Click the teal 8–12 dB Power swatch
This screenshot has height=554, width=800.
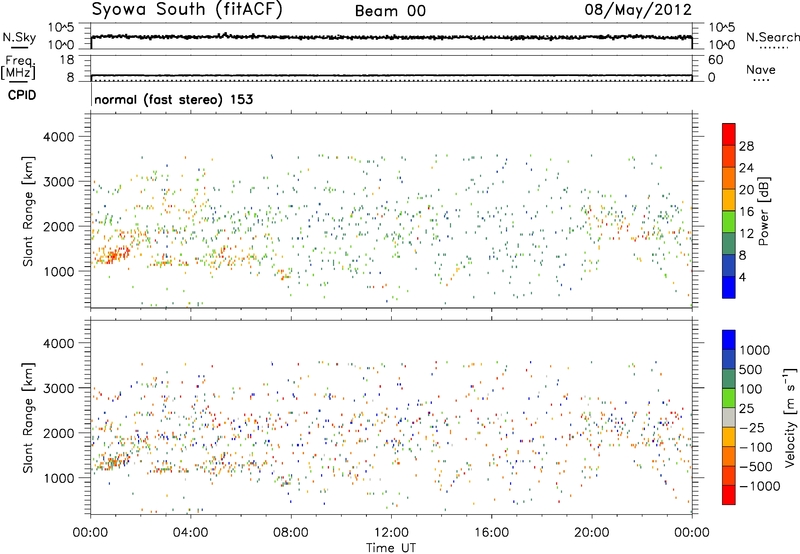click(x=729, y=243)
